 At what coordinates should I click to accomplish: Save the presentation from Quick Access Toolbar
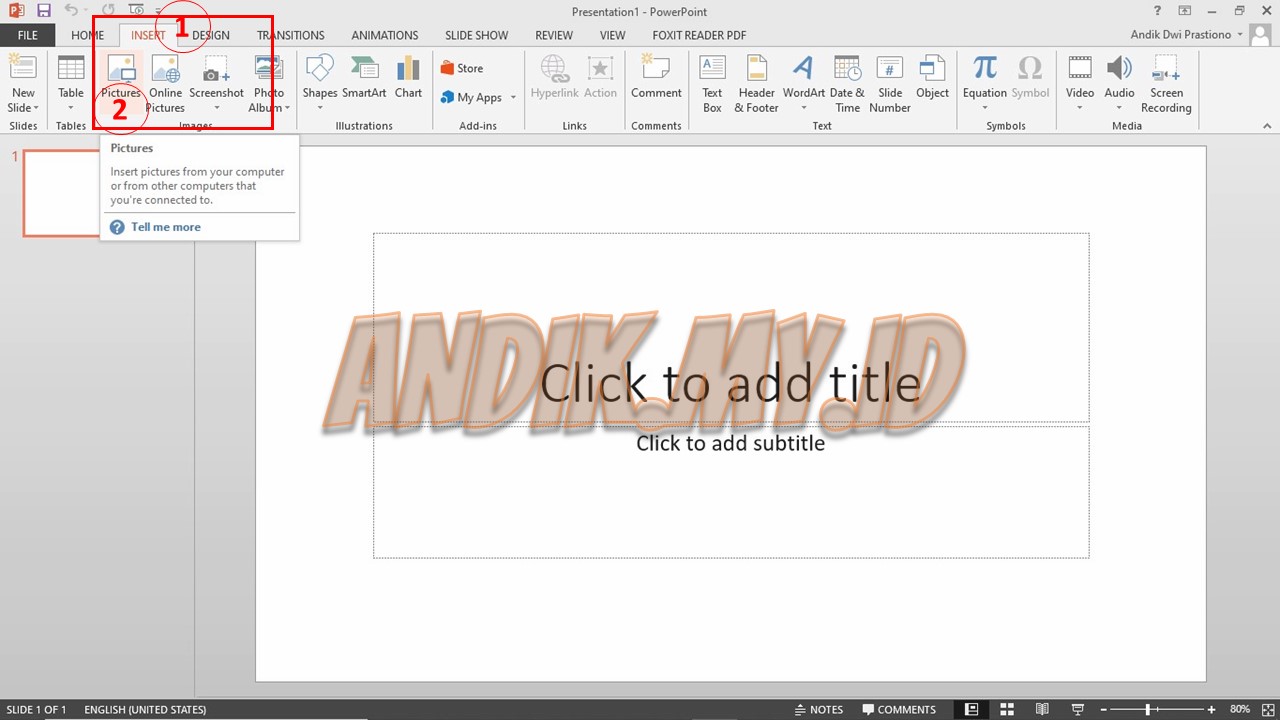(43, 11)
